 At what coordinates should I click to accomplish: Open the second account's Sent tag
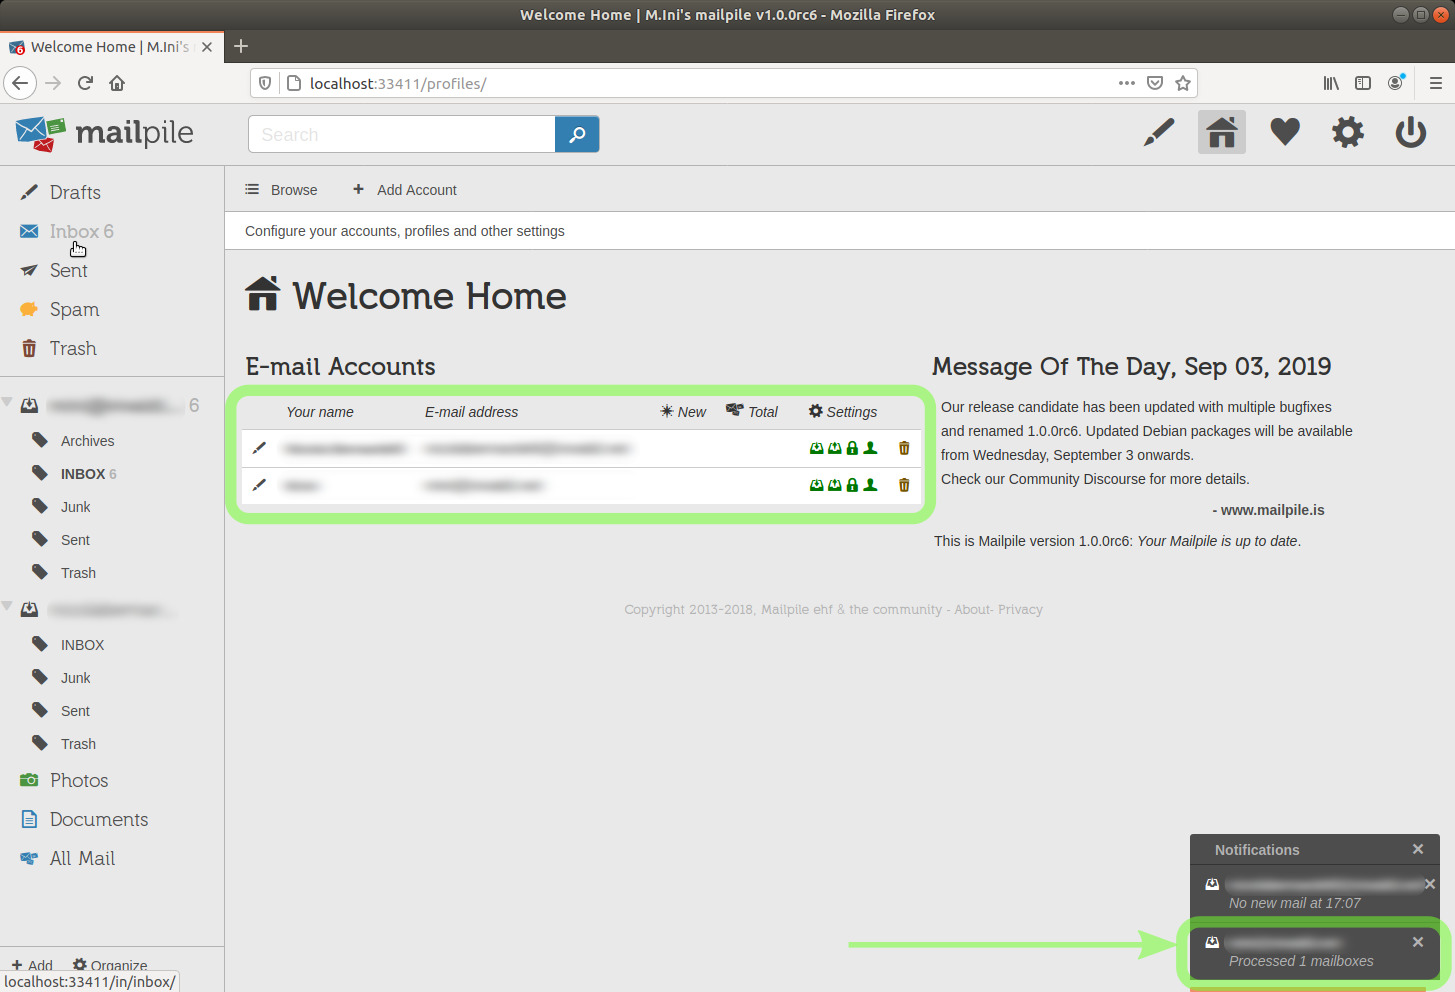pos(75,711)
